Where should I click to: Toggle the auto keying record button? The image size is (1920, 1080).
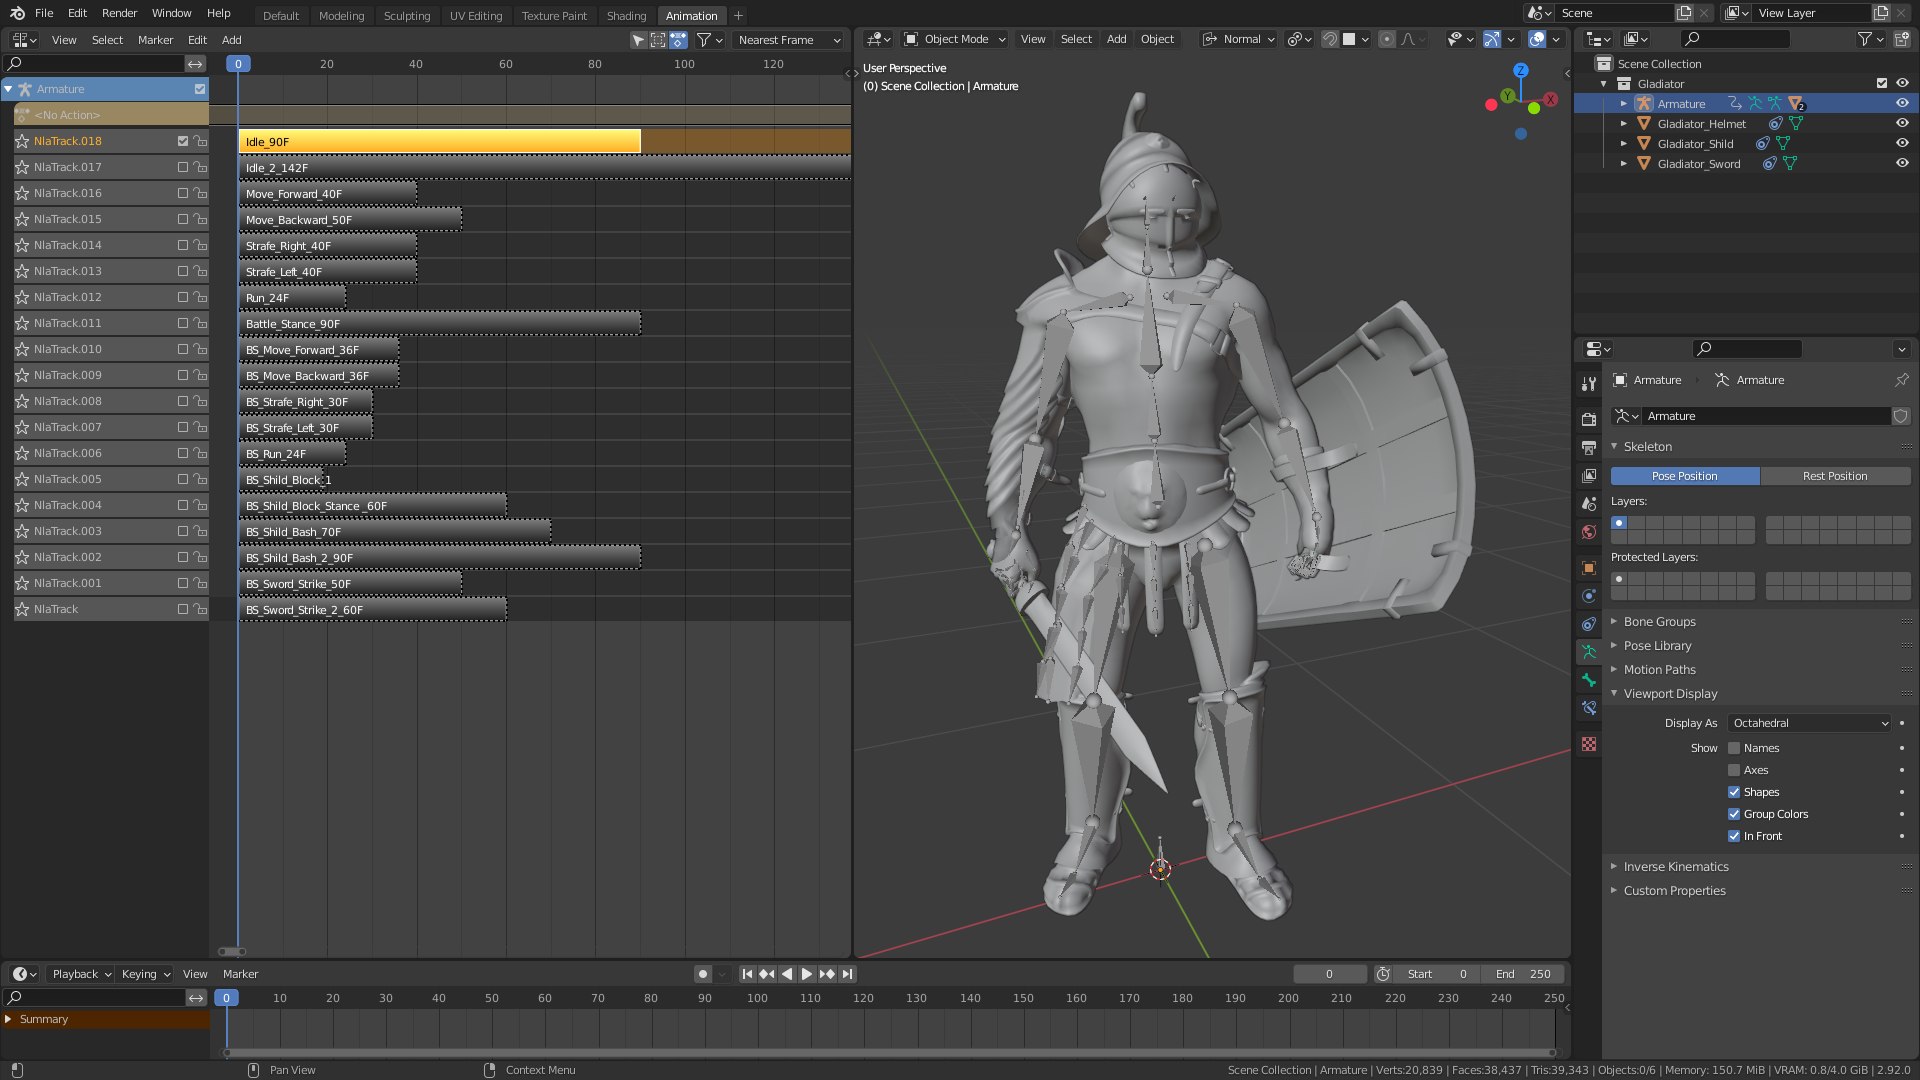[x=703, y=974]
